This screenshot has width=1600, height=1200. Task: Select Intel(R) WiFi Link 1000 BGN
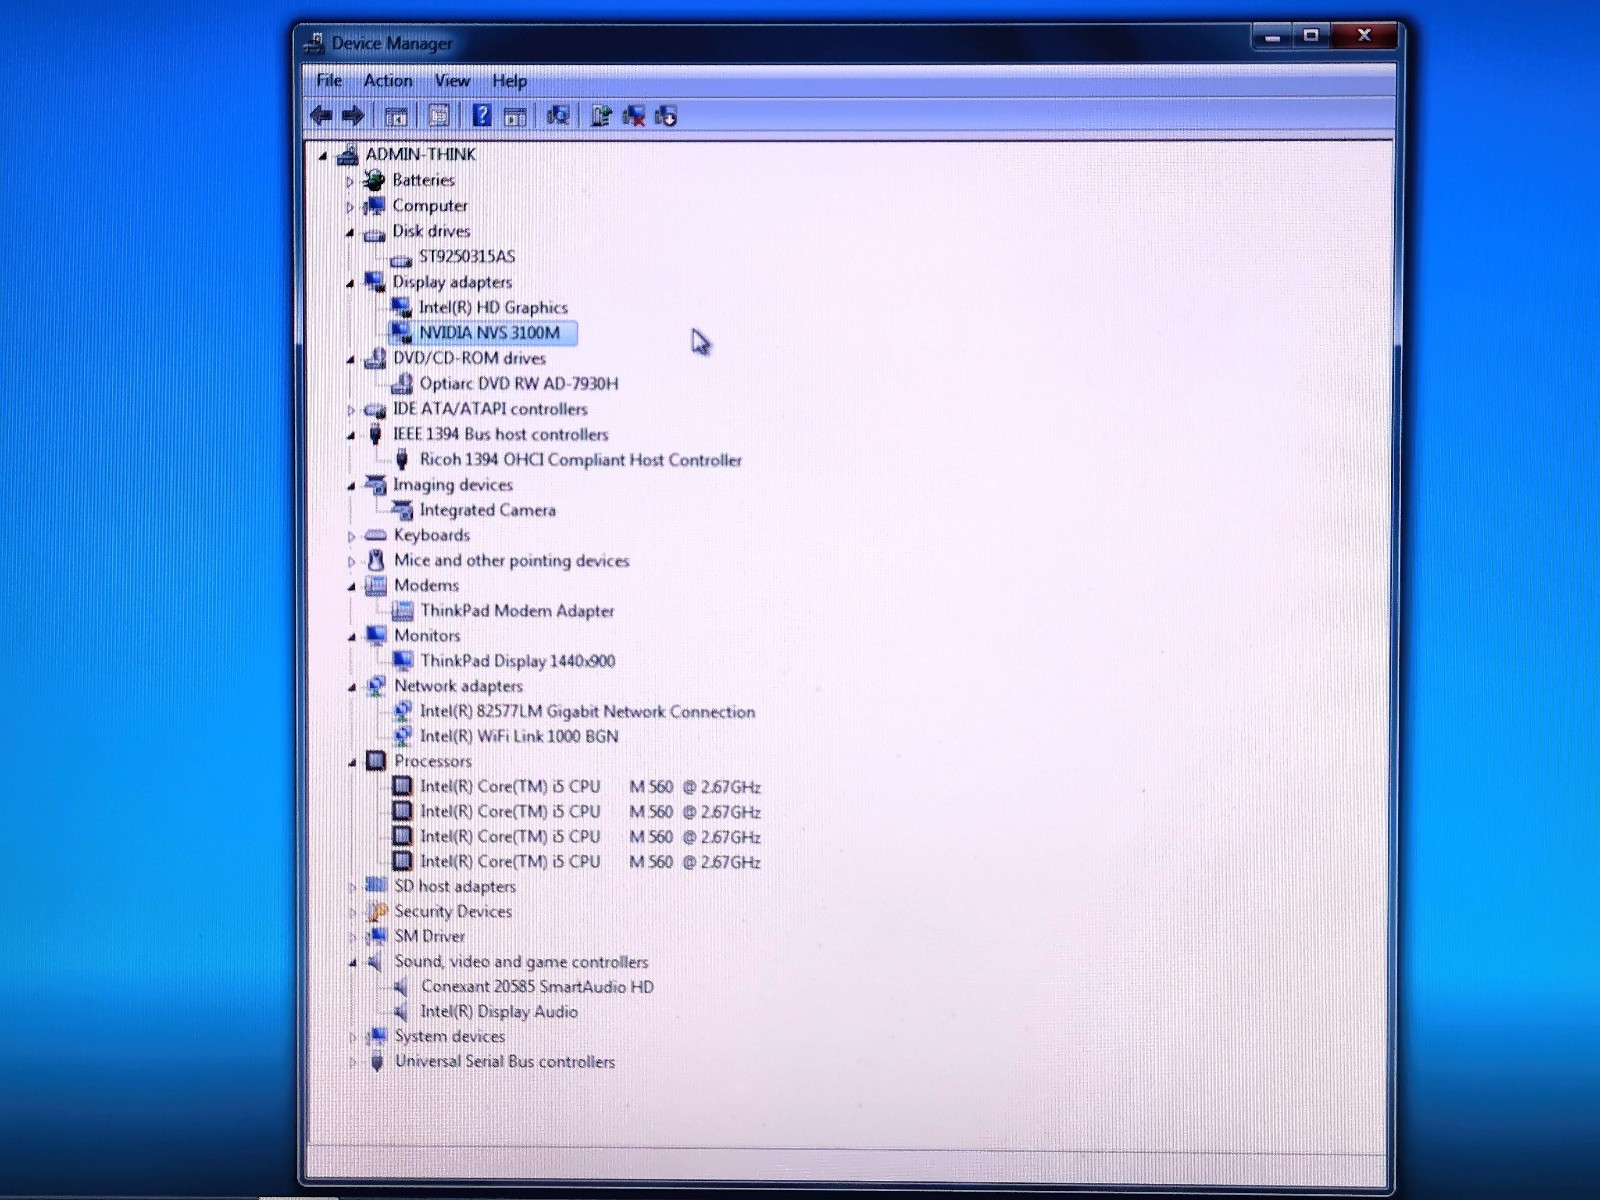pos(519,737)
